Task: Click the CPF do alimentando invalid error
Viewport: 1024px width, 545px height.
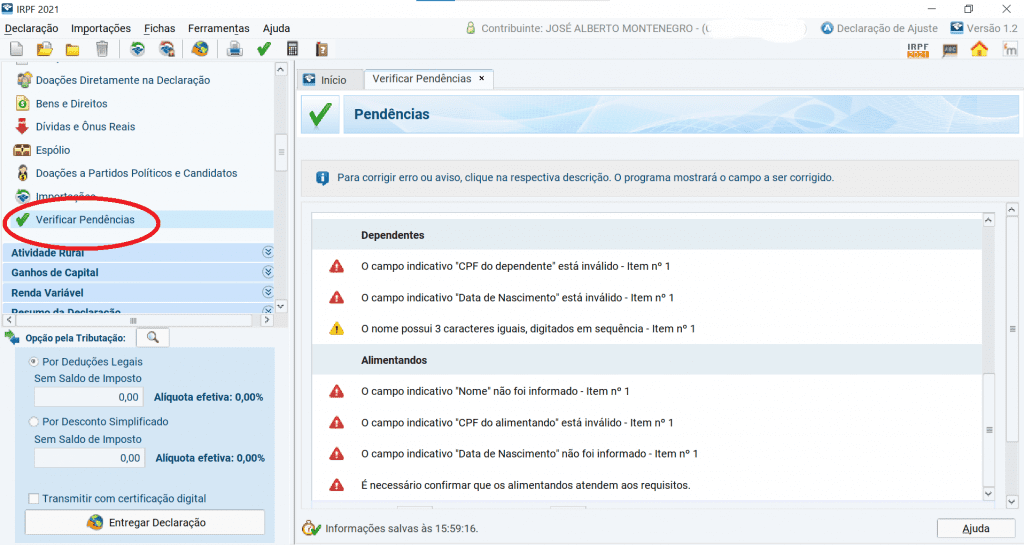Action: [517, 422]
